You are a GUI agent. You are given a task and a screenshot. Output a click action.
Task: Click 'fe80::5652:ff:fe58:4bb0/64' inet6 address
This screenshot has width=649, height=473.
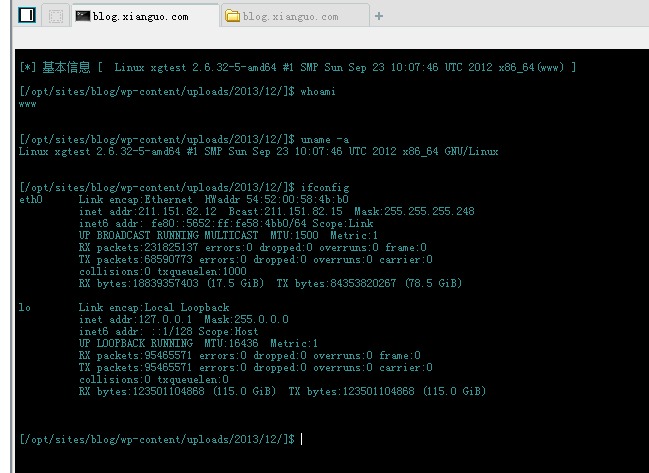(x=229, y=223)
